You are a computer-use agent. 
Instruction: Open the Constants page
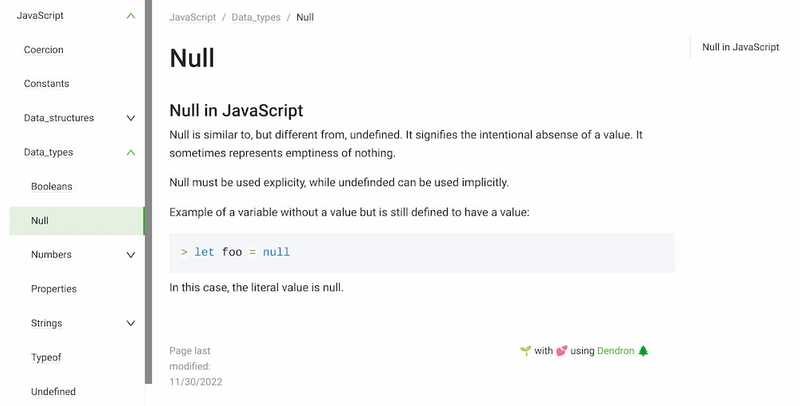point(47,84)
